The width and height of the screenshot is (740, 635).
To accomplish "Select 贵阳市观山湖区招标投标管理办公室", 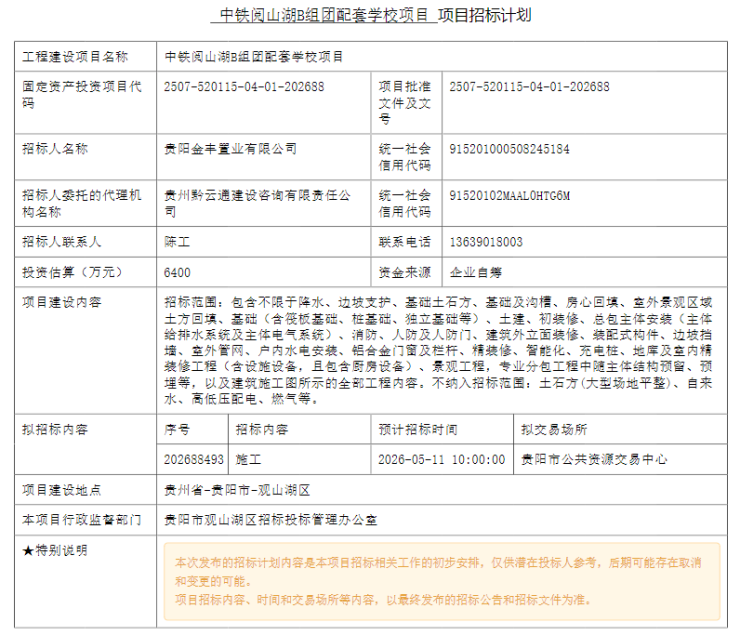I will pos(270,520).
